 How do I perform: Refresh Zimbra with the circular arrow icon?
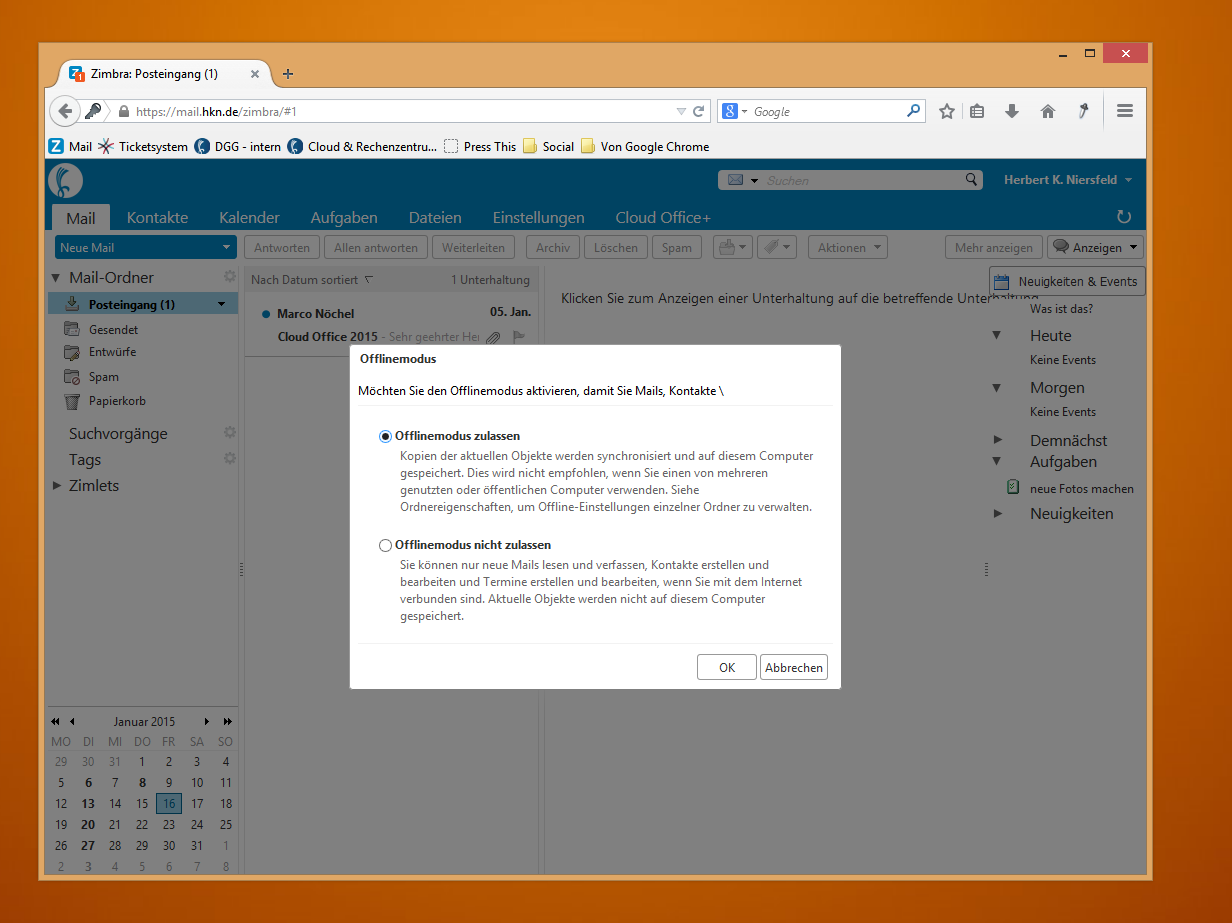[x=1124, y=217]
